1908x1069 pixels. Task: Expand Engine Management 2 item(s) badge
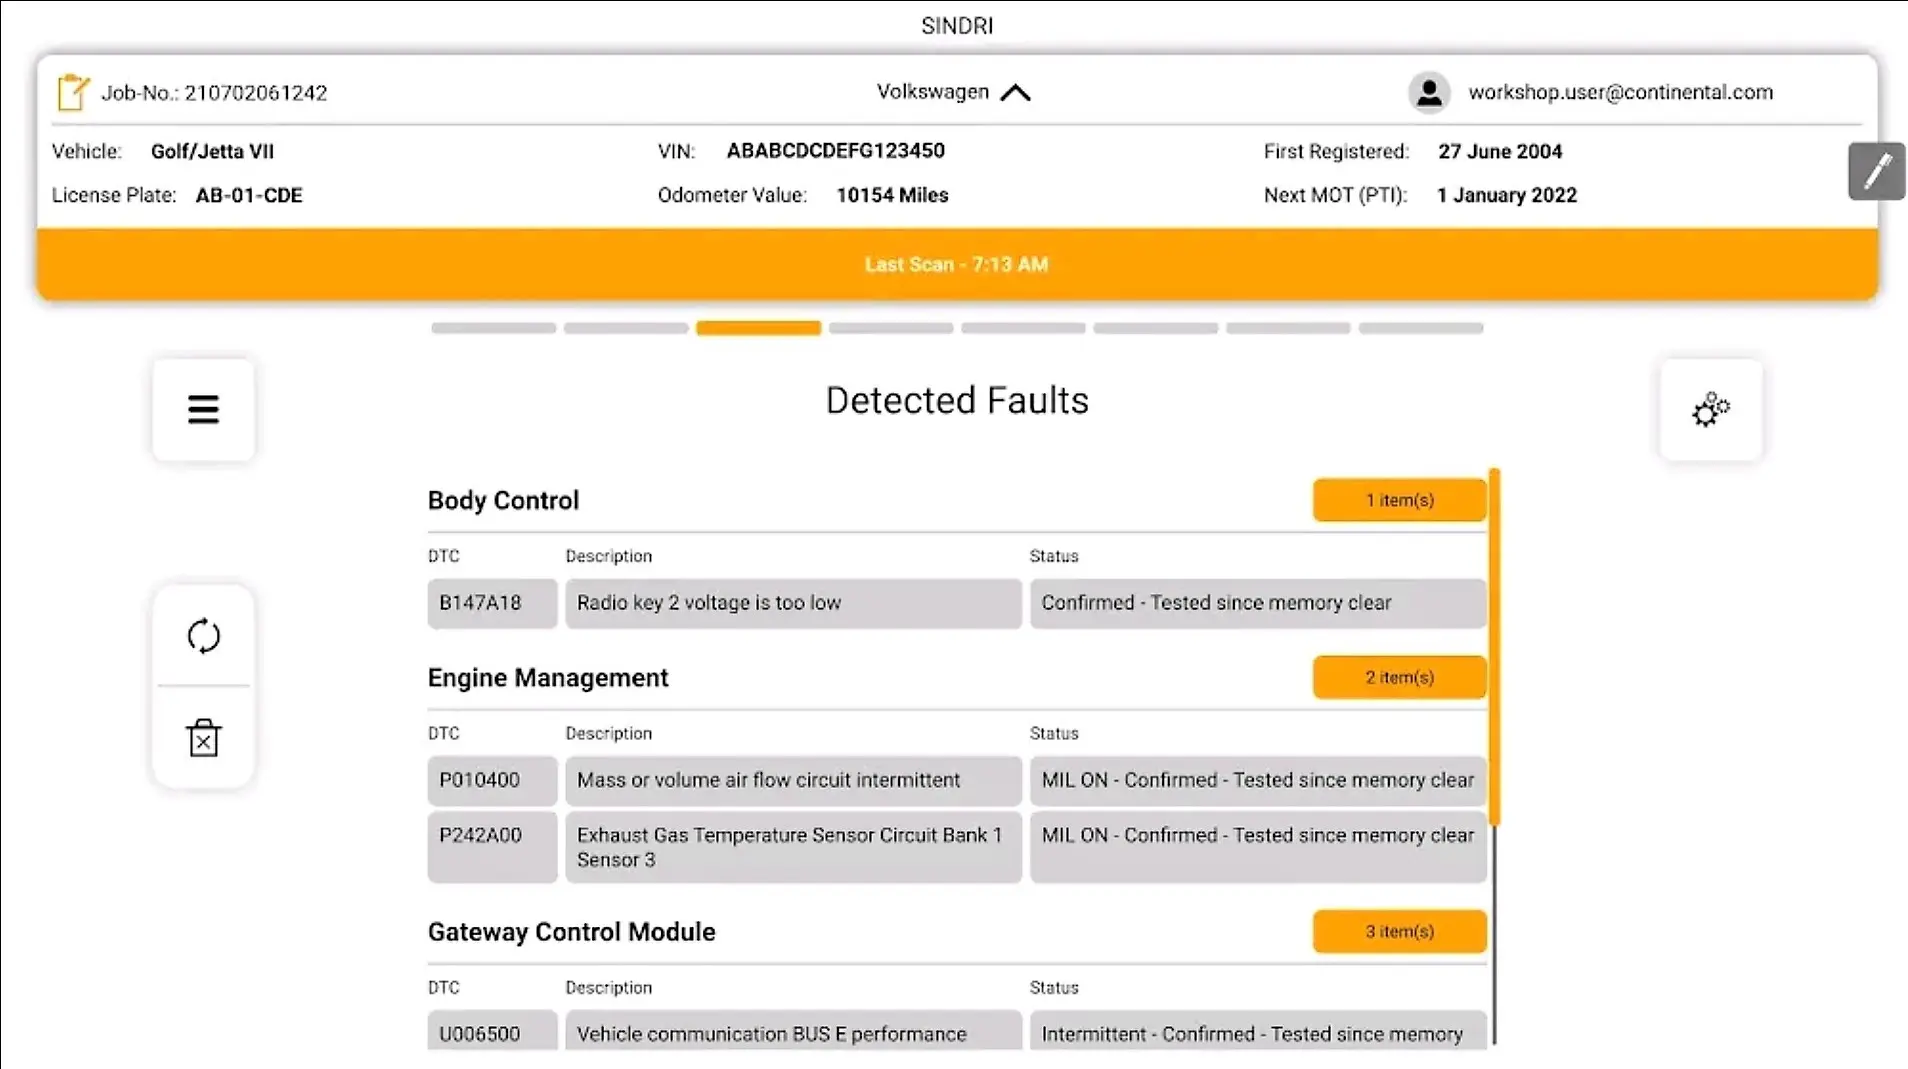click(x=1399, y=677)
